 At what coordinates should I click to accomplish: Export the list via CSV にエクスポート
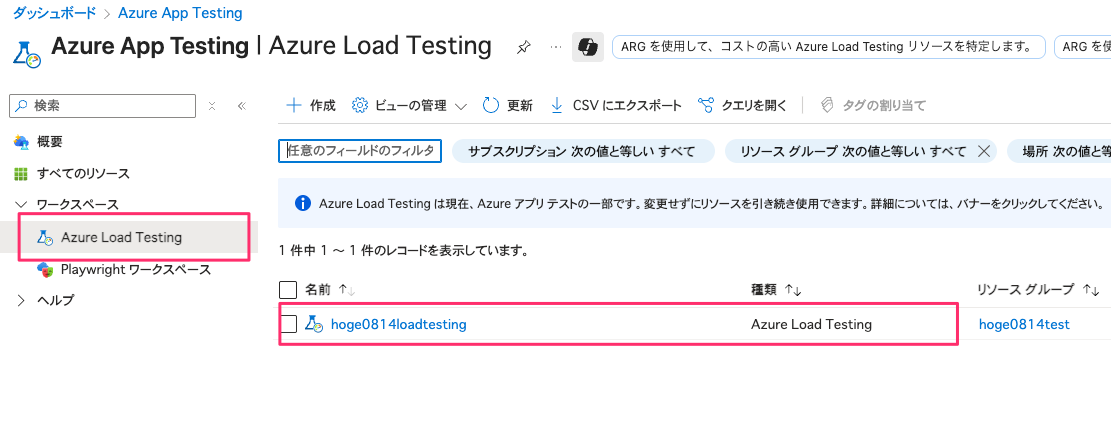point(616,106)
